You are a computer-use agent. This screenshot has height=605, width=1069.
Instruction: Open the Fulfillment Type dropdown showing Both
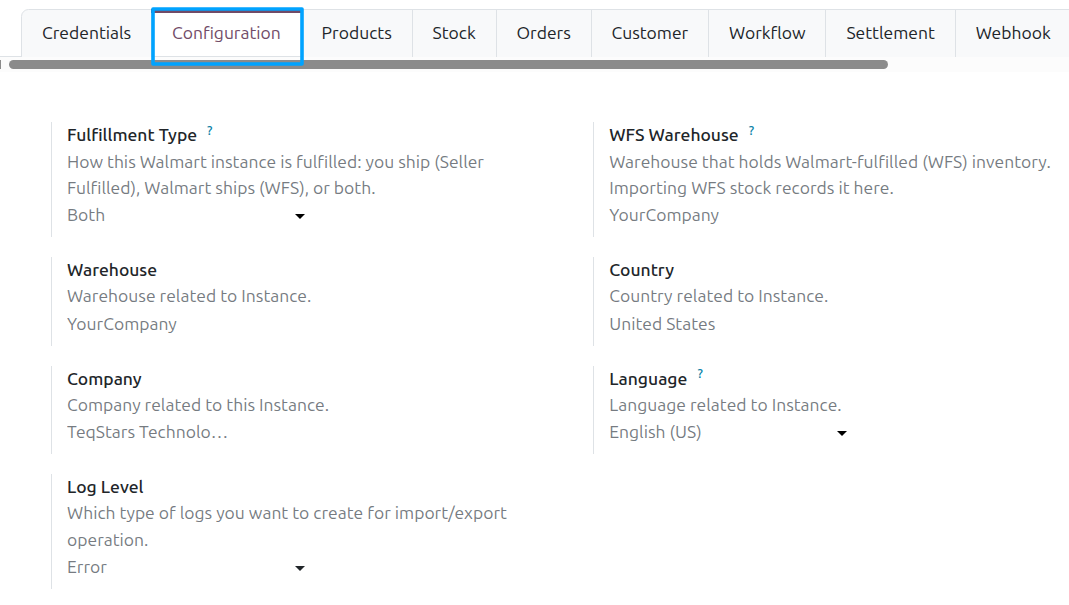pyautogui.click(x=186, y=216)
